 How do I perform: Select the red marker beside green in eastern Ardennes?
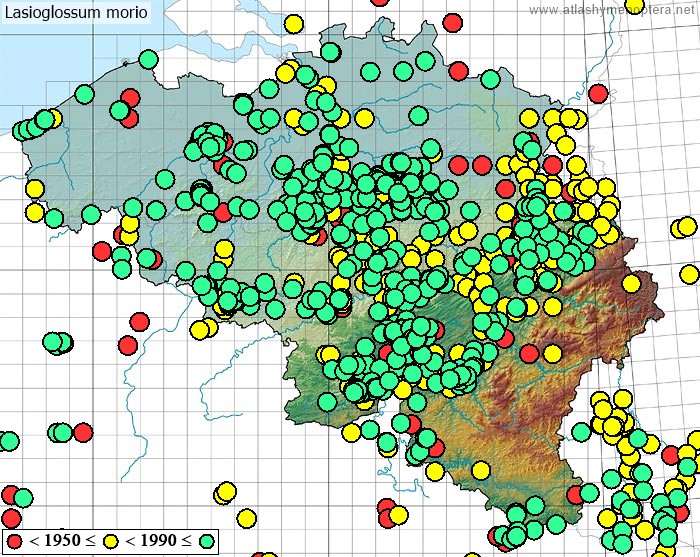tap(529, 353)
